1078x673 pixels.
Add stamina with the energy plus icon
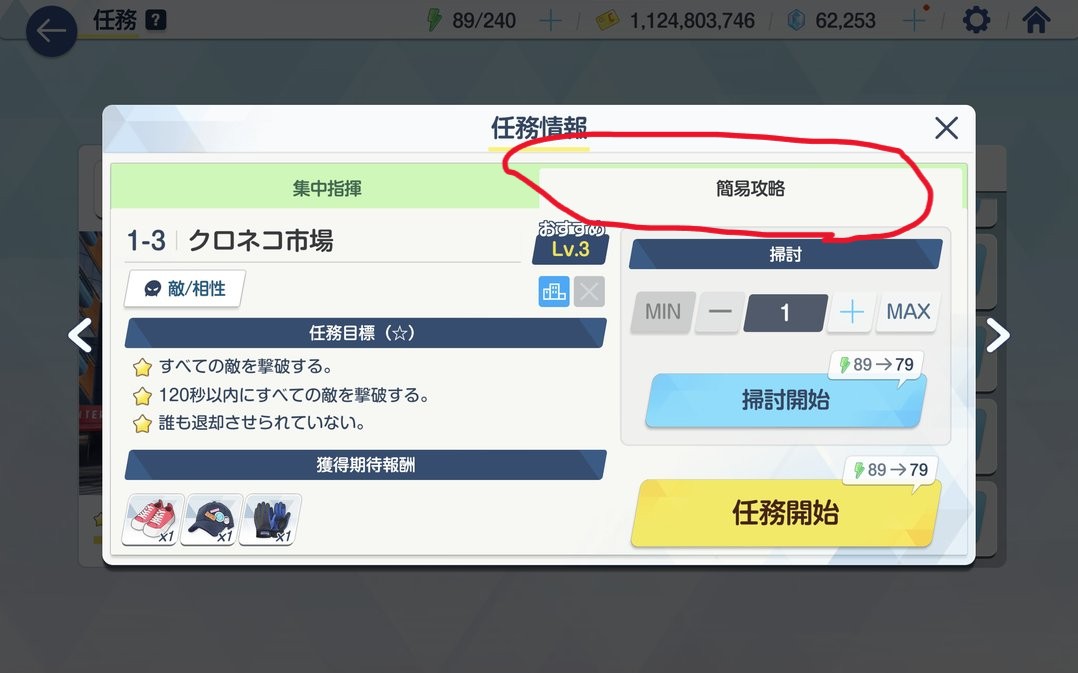click(550, 21)
